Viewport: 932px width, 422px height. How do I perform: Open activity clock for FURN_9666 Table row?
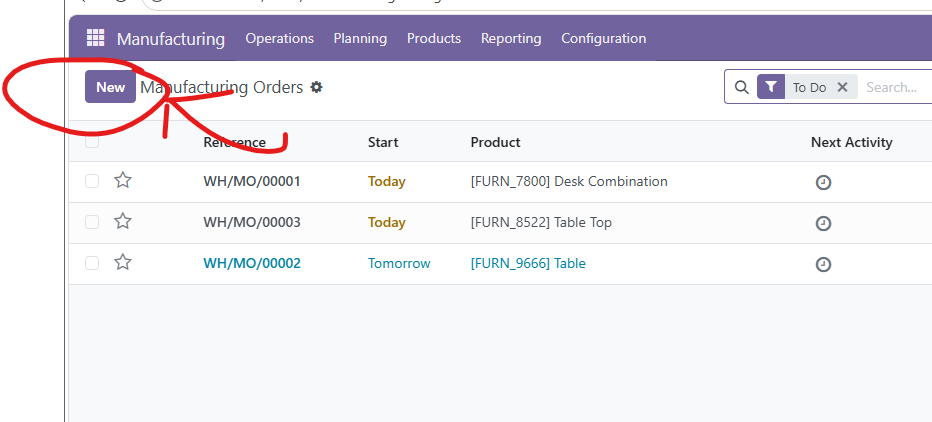tap(823, 264)
